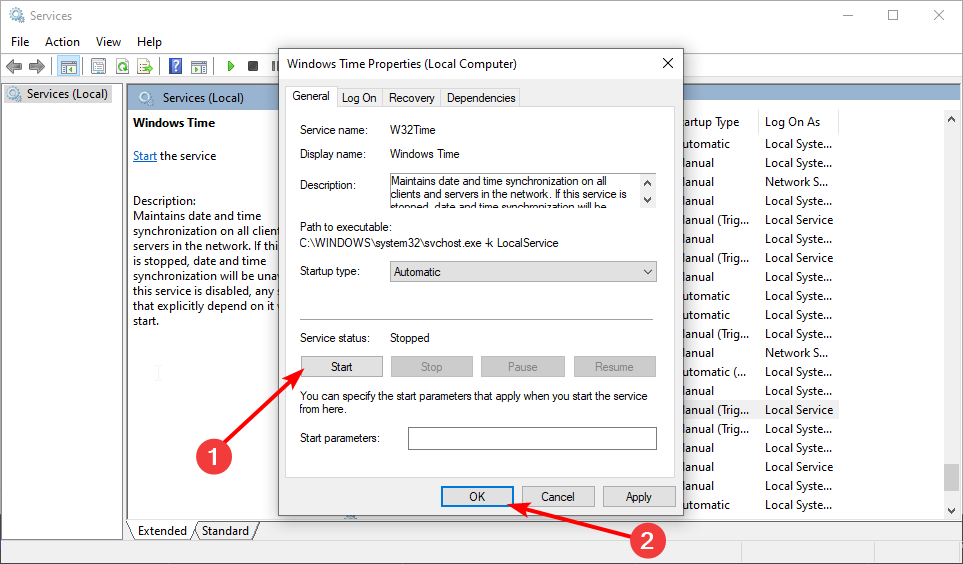Open the Startup type dropdown
Image resolution: width=963 pixels, height=564 pixels.
pyautogui.click(x=523, y=272)
